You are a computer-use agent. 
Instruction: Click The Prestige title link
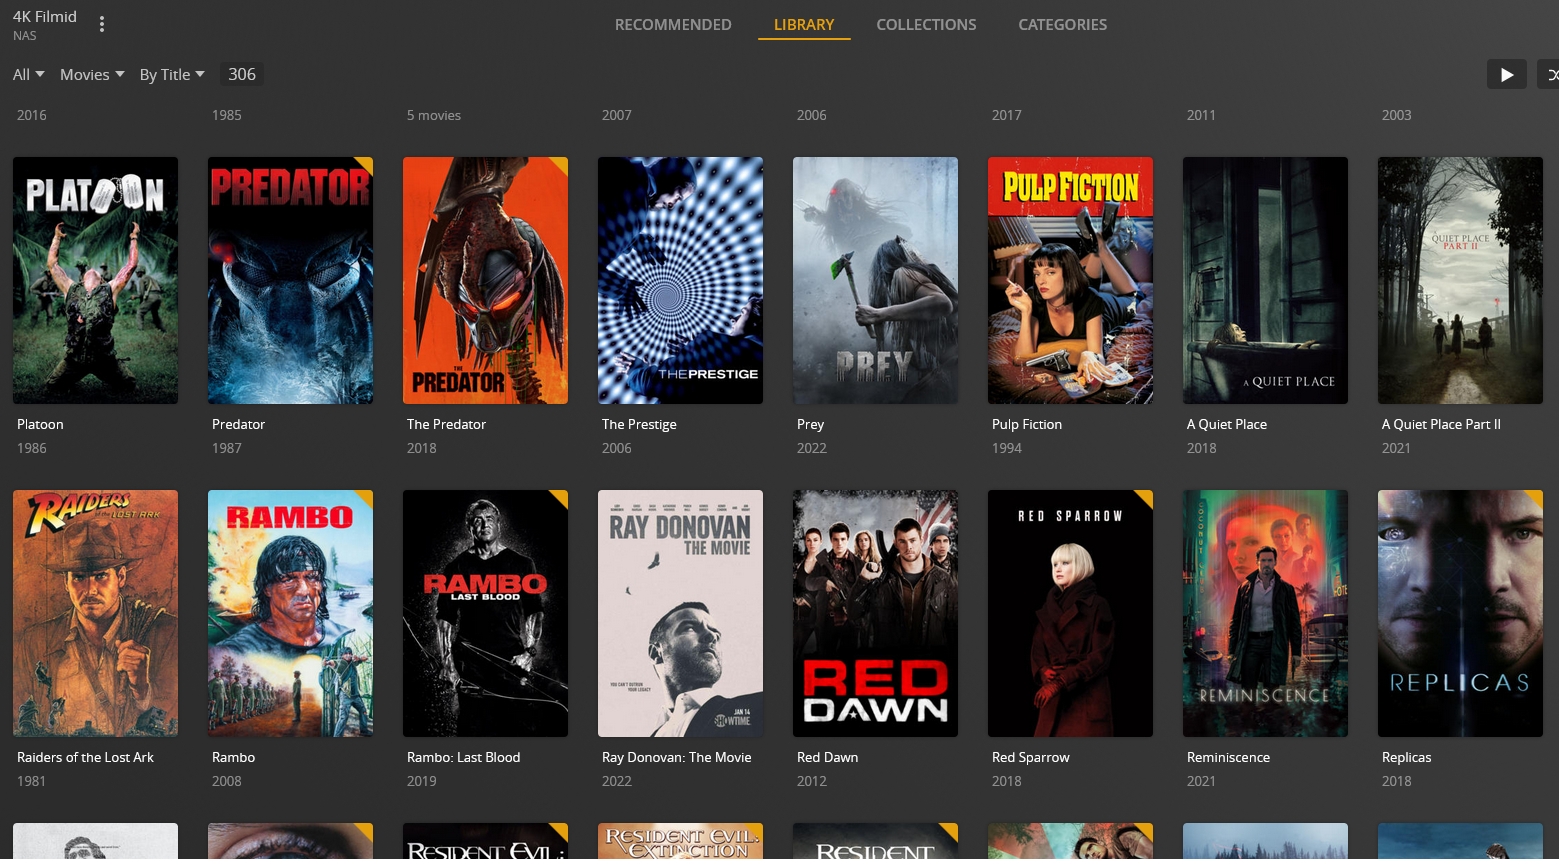pos(639,424)
